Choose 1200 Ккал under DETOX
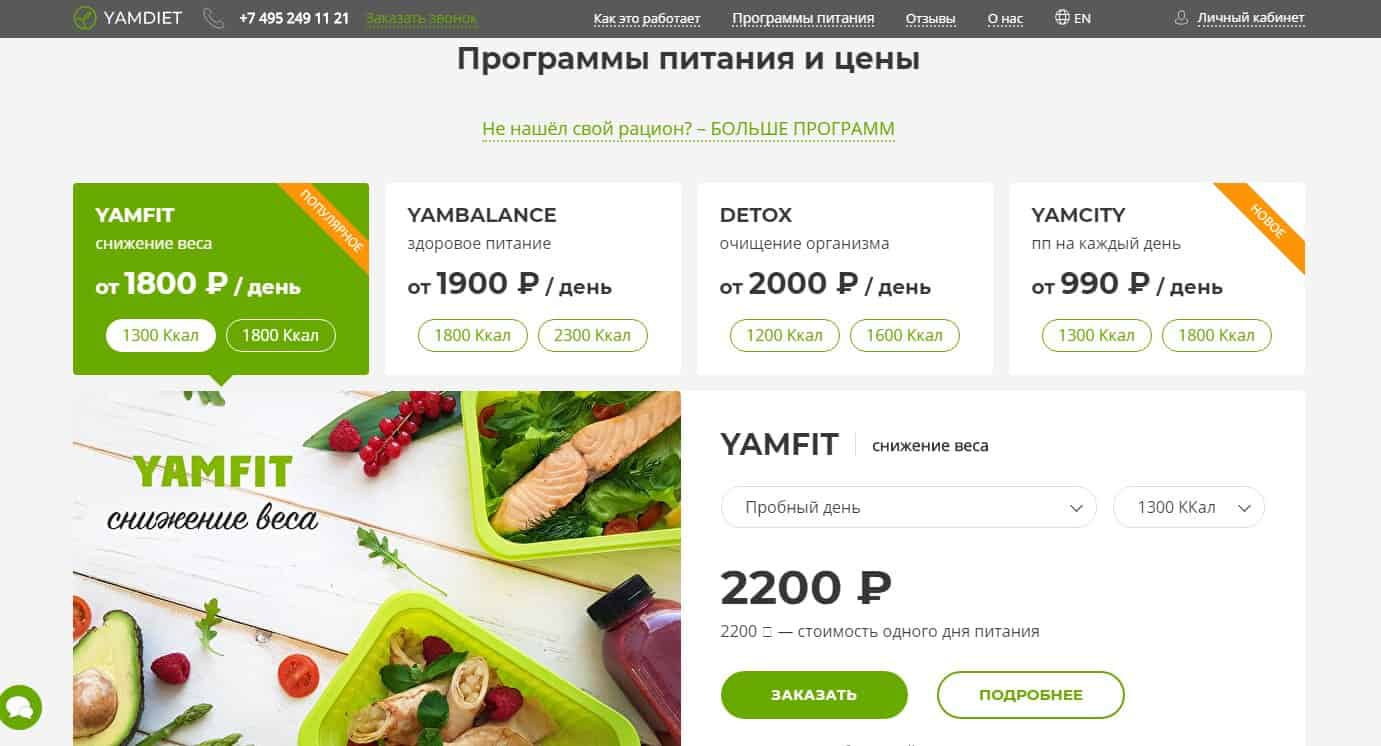 point(785,335)
